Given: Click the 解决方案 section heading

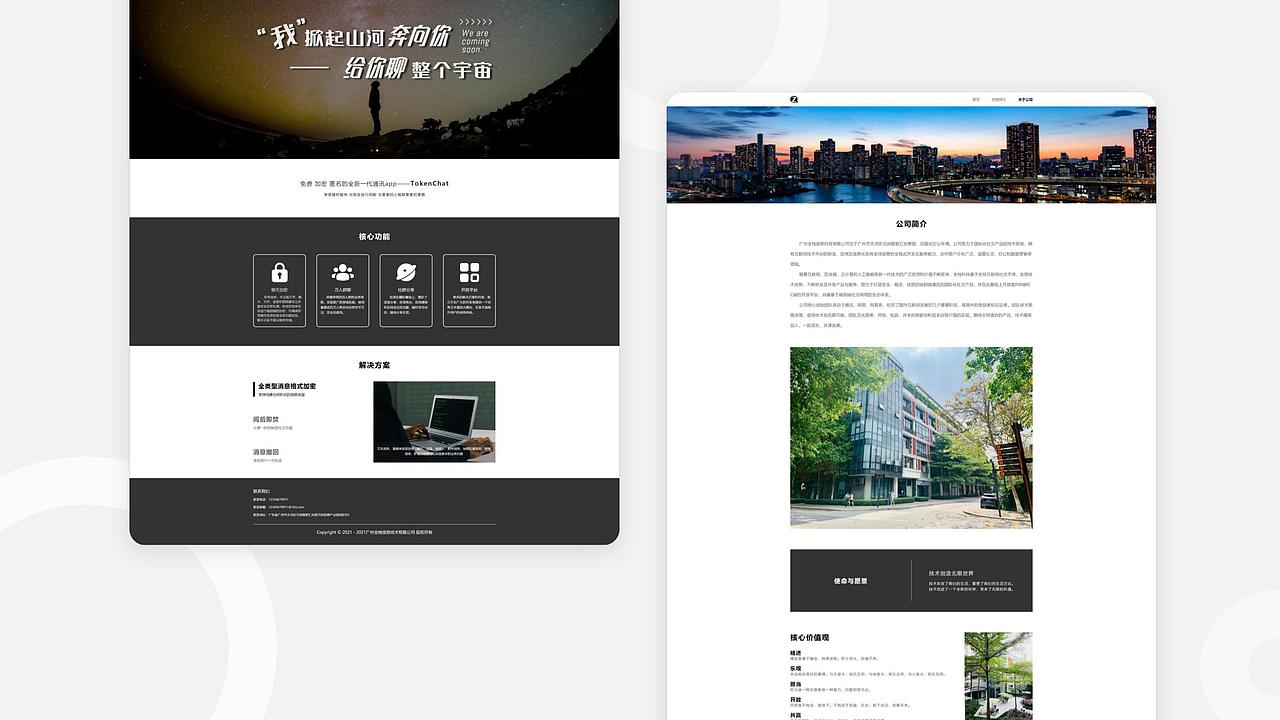Looking at the screenshot, I should point(374,365).
